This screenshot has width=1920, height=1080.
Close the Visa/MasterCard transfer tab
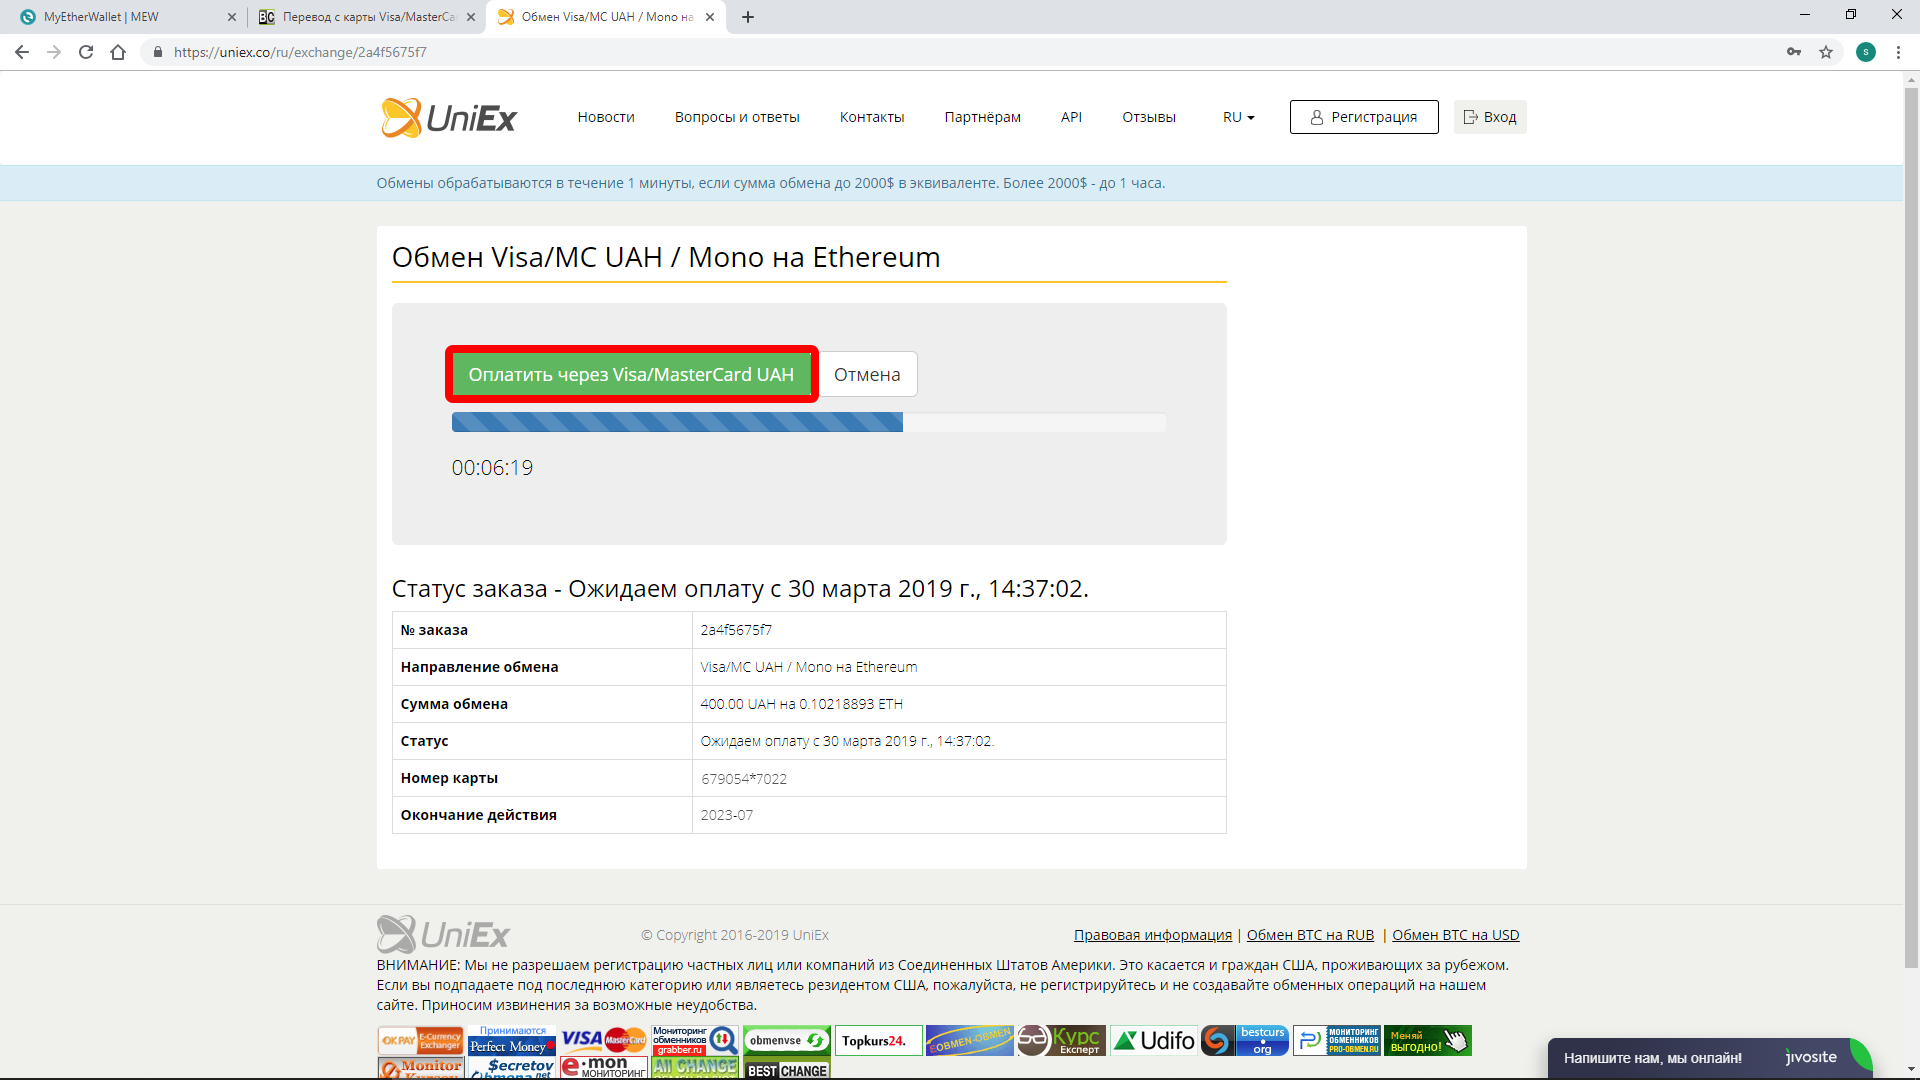(x=471, y=17)
